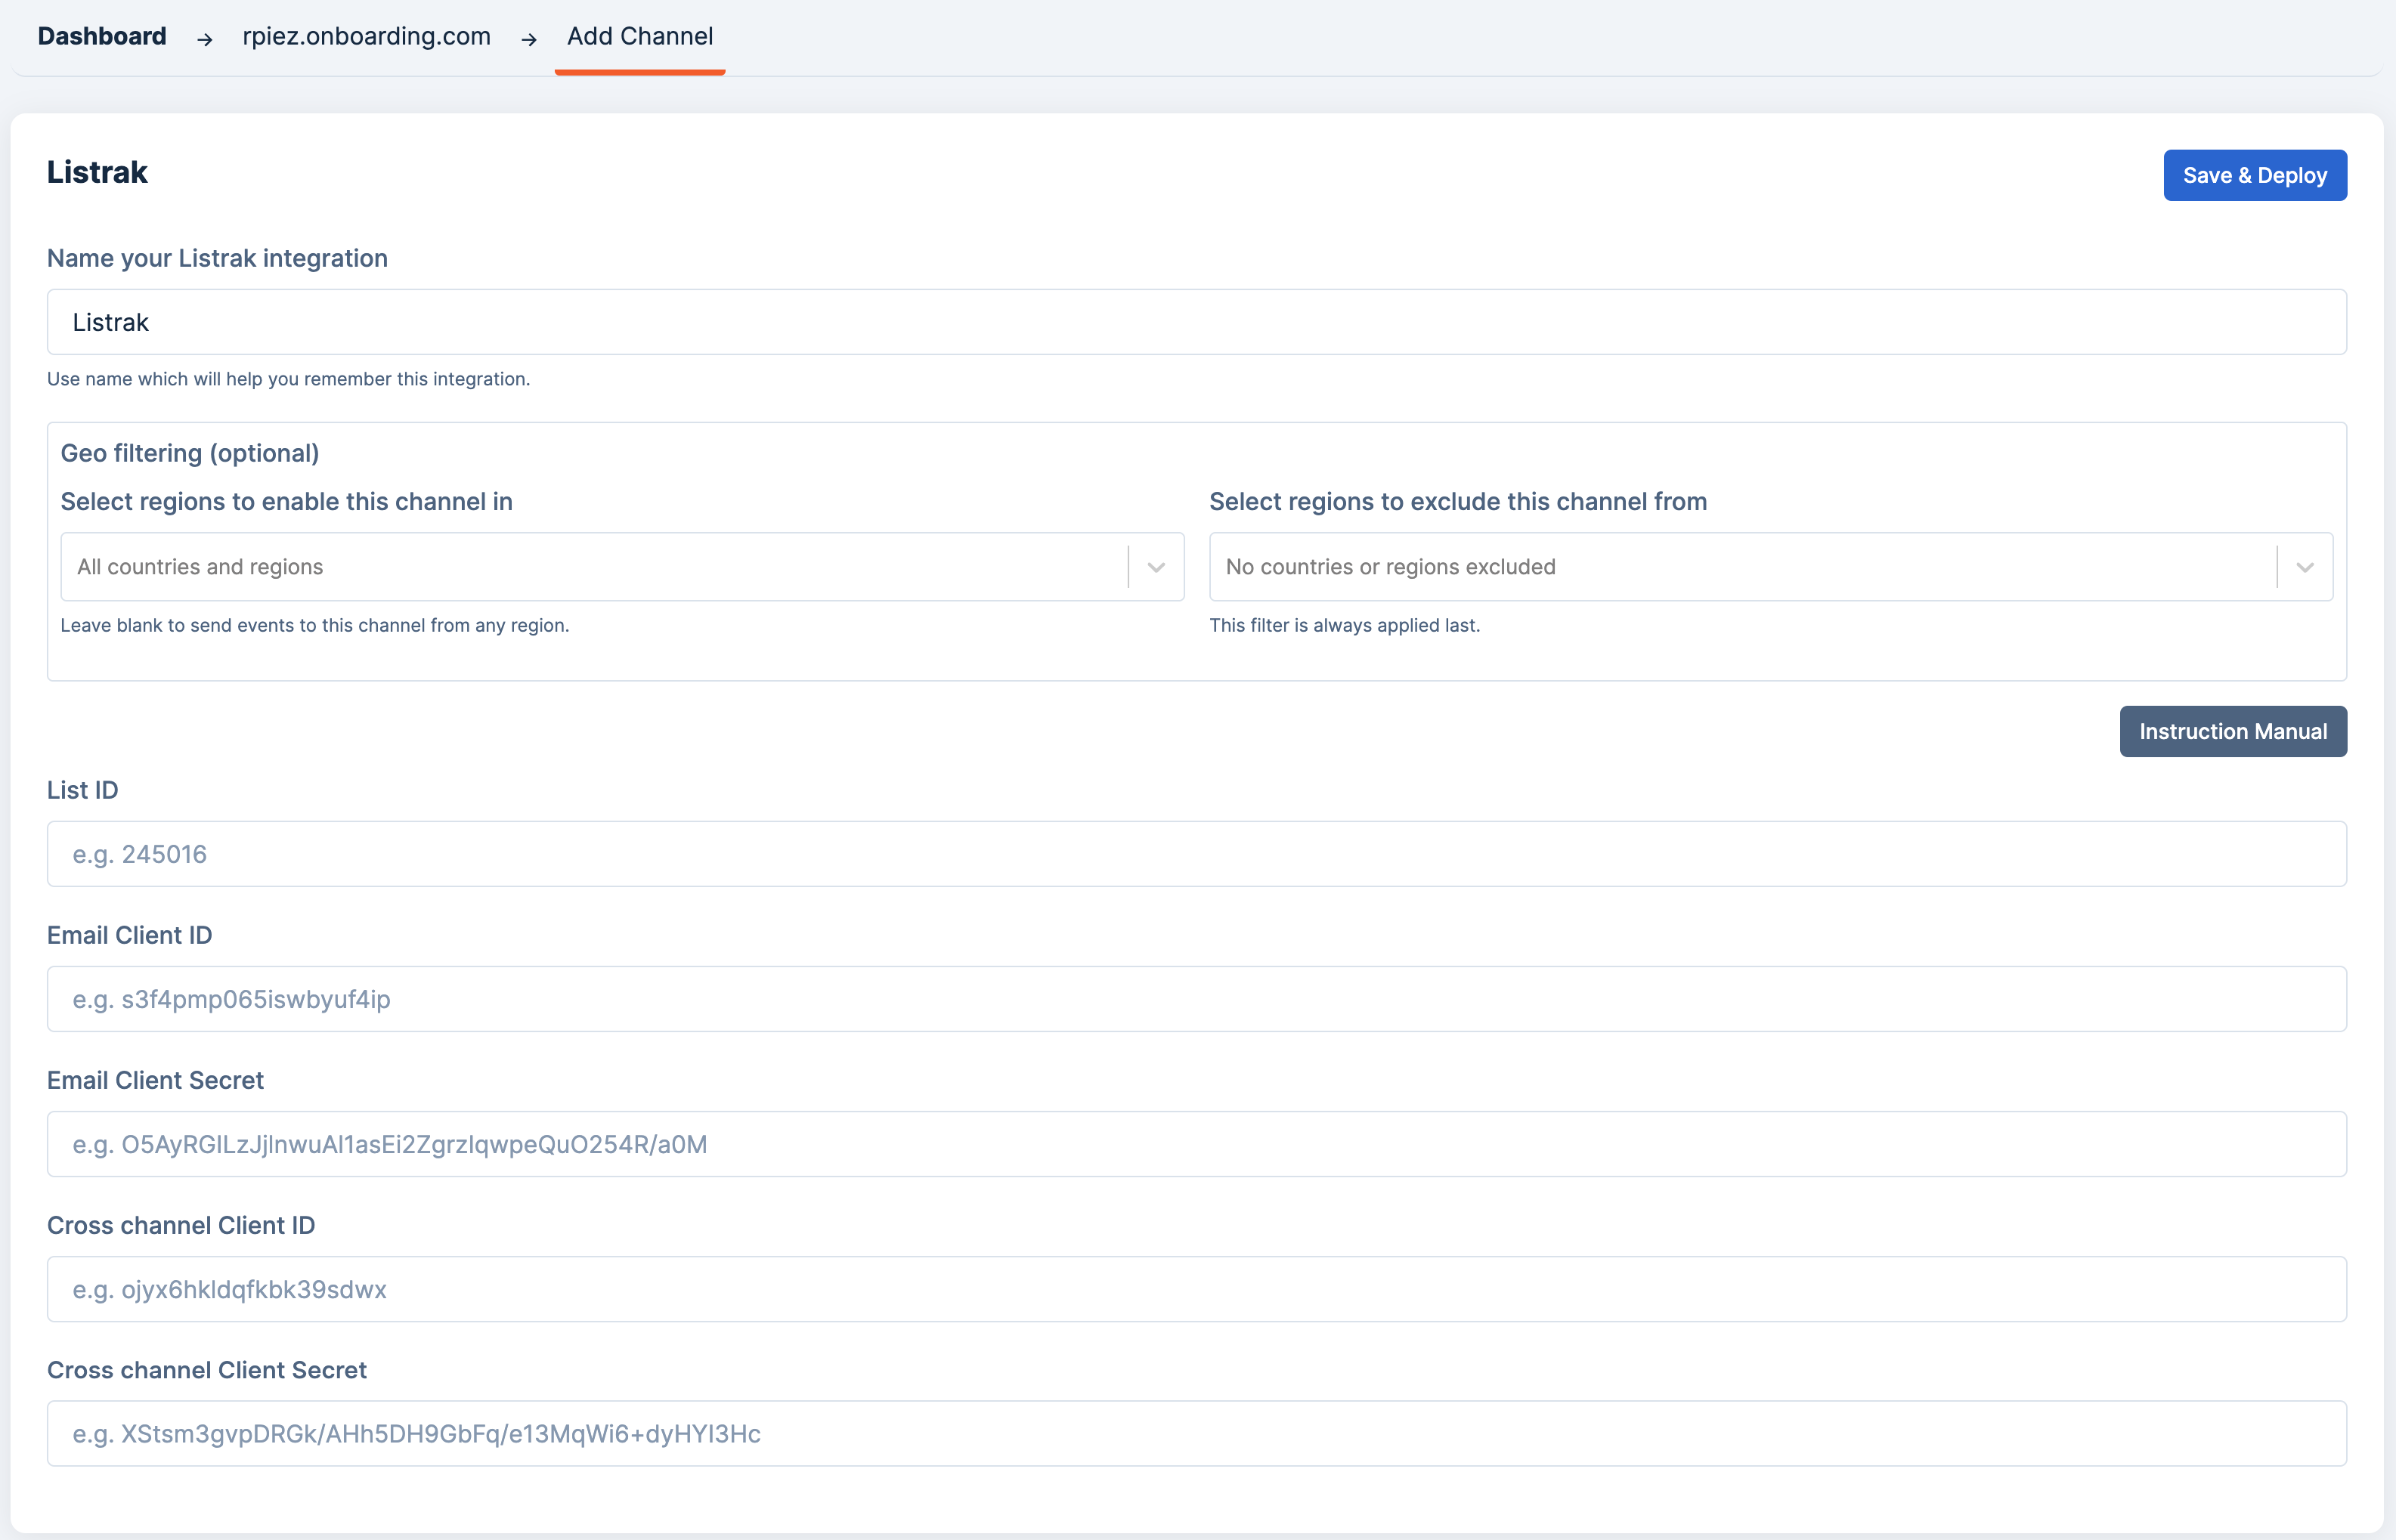The image size is (2396, 1540).
Task: Click the List ID field label
Action: [x=82, y=790]
